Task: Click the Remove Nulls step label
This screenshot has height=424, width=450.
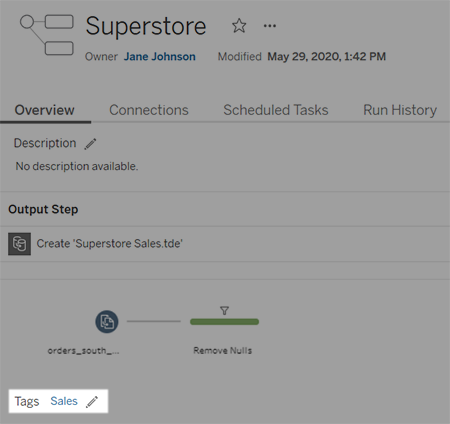Action: [223, 350]
